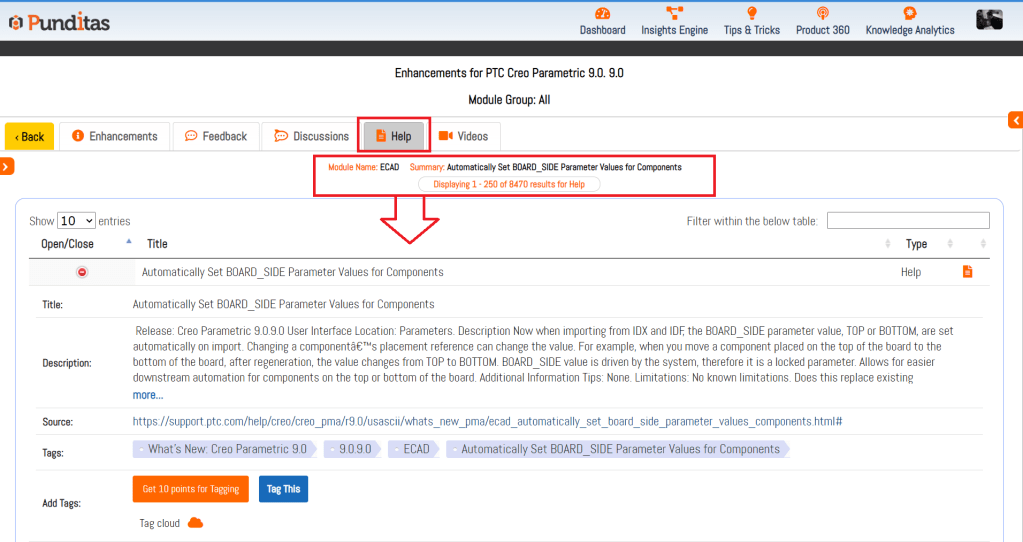Viewport: 1023px width, 542px height.
Task: Open Tips & Tricks lightbulb icon
Action: tap(751, 14)
